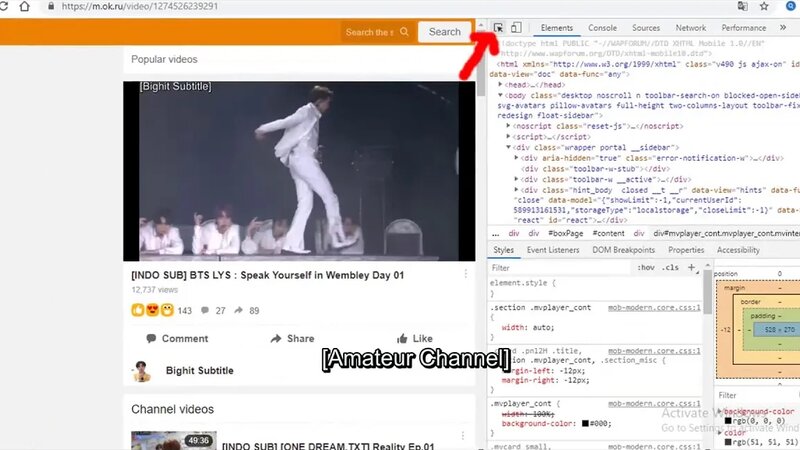Toggle :hov element state panel
This screenshot has width=800, height=450.
(x=645, y=267)
